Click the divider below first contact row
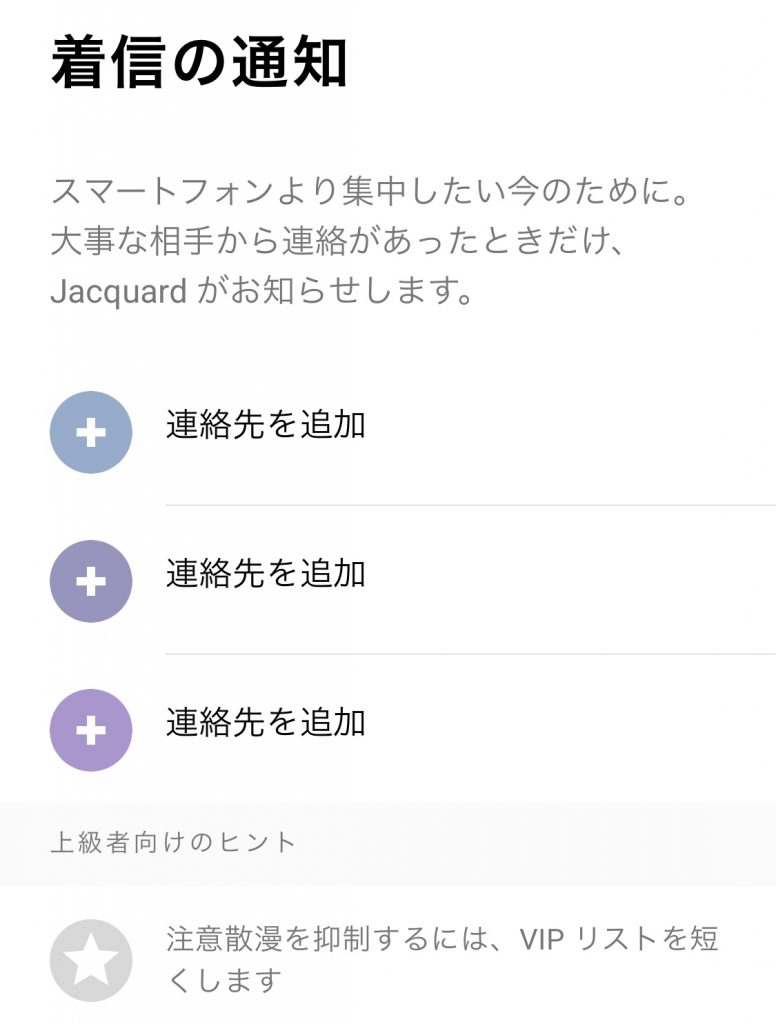 [x=470, y=505]
